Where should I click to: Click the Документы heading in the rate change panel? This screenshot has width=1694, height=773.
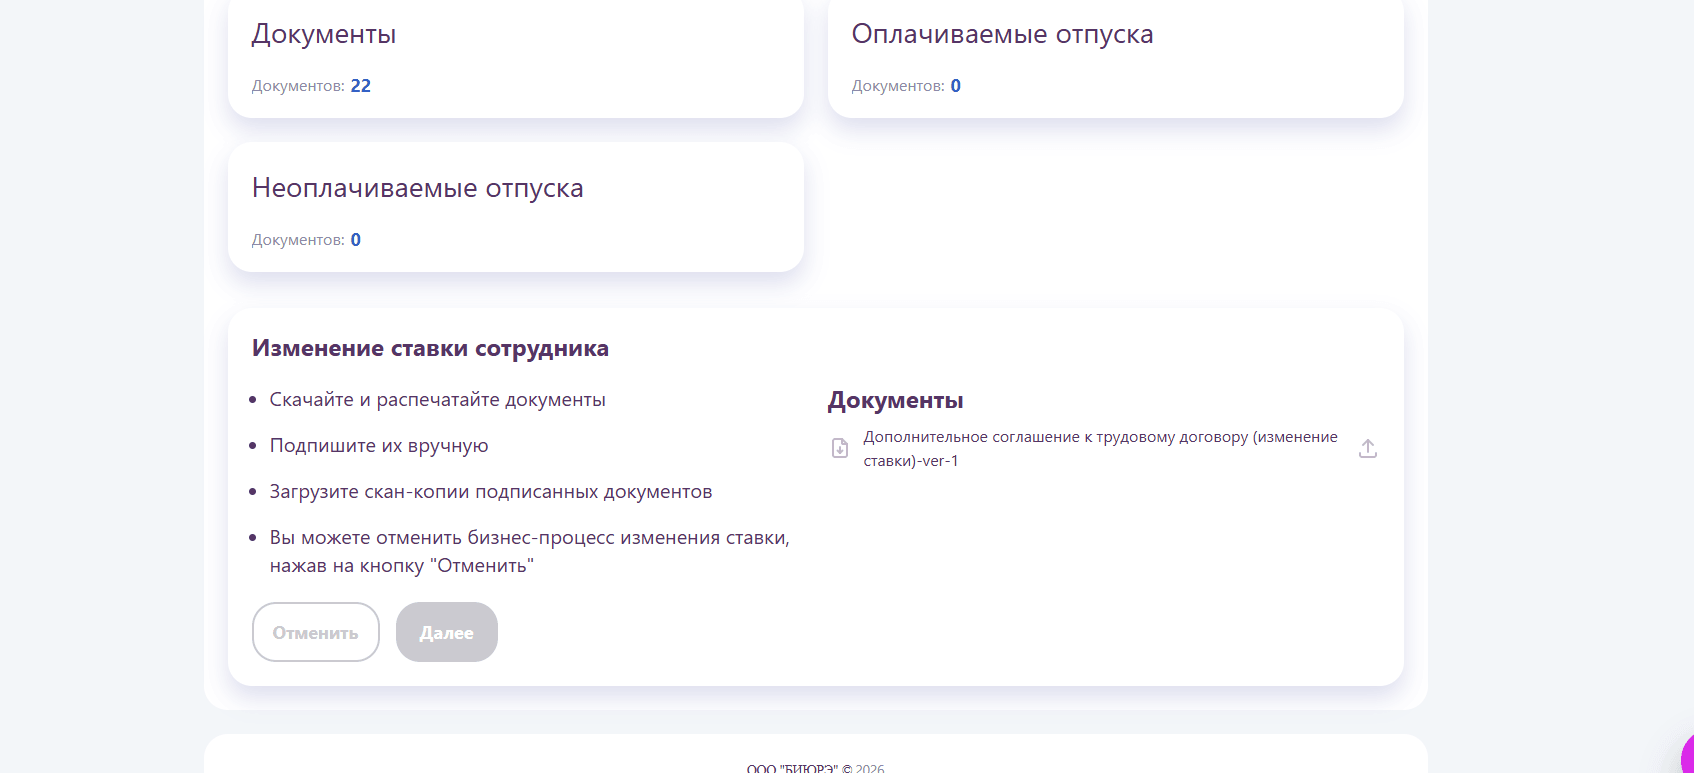(895, 400)
